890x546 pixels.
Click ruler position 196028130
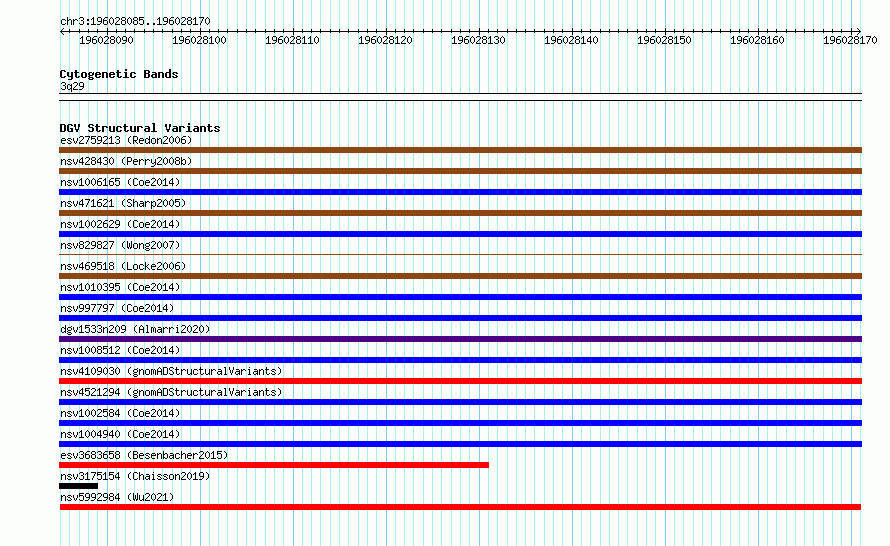[478, 40]
